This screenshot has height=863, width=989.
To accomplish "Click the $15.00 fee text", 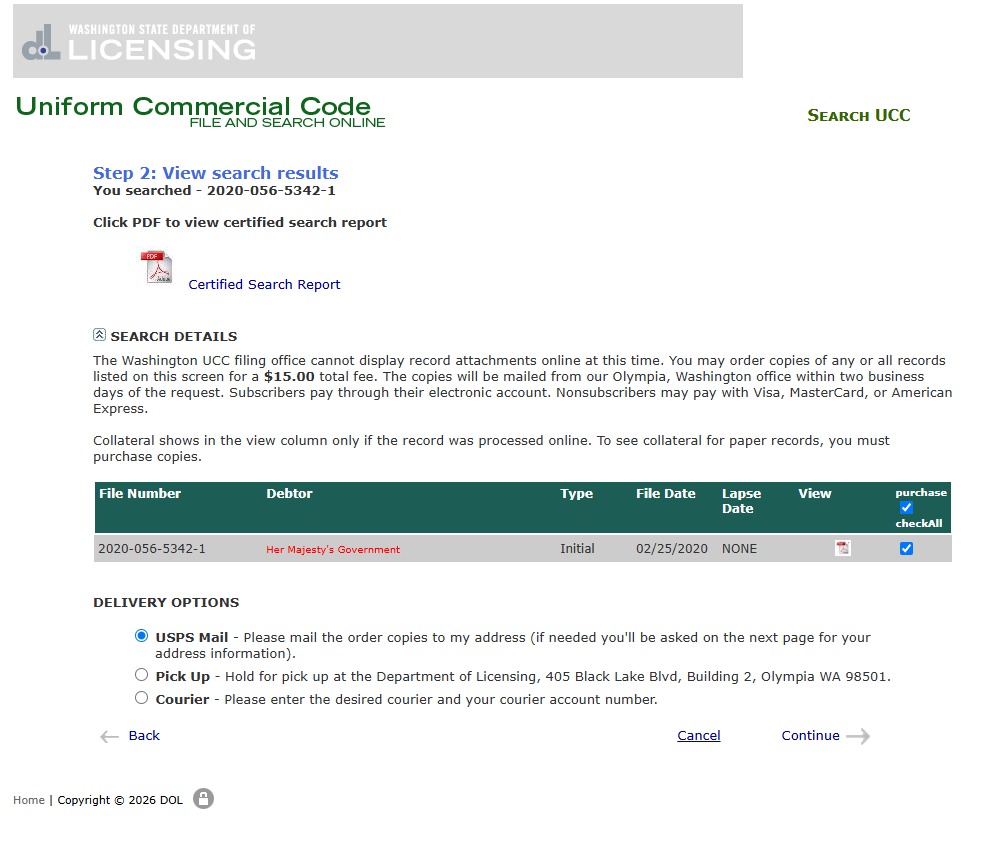I will click(289, 377).
